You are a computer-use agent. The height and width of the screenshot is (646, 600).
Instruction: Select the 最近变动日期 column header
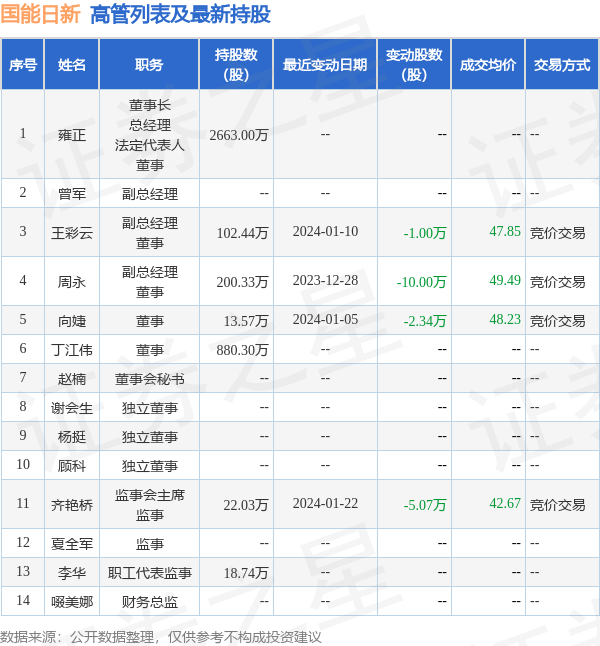tap(325, 65)
